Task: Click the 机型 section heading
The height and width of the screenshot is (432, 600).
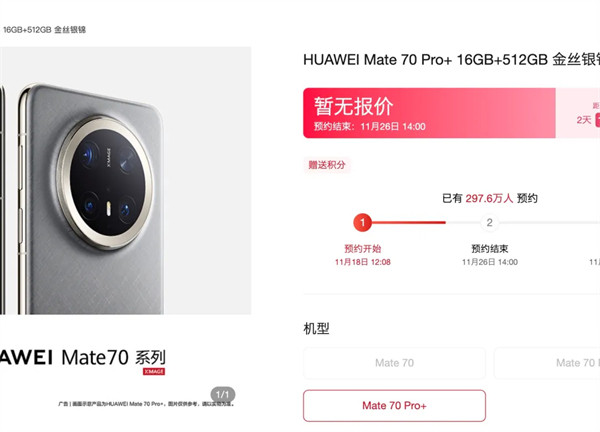Action: (316, 328)
